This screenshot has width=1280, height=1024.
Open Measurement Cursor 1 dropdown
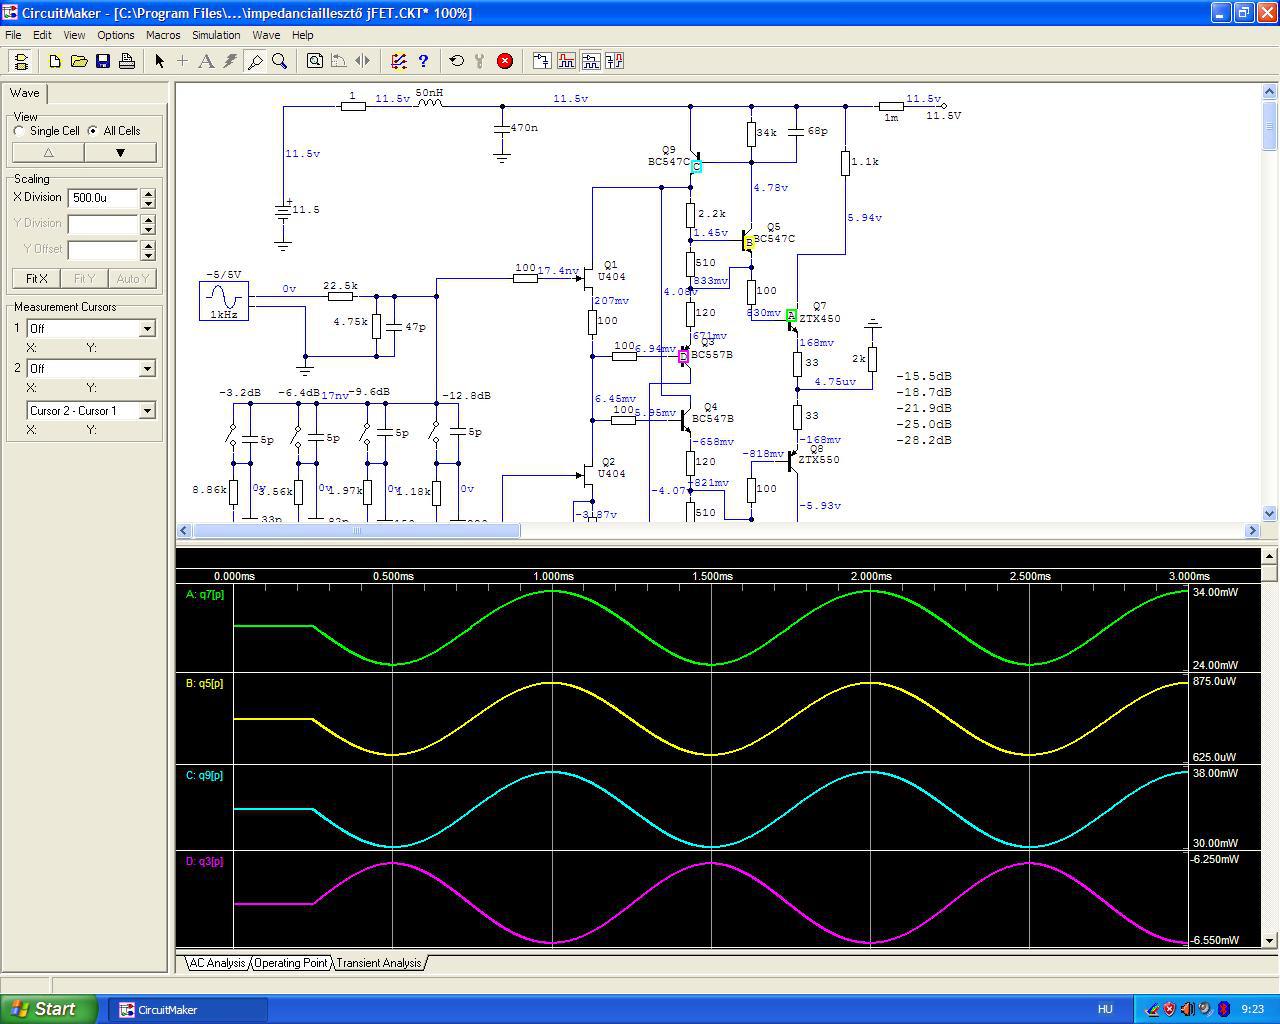147,329
